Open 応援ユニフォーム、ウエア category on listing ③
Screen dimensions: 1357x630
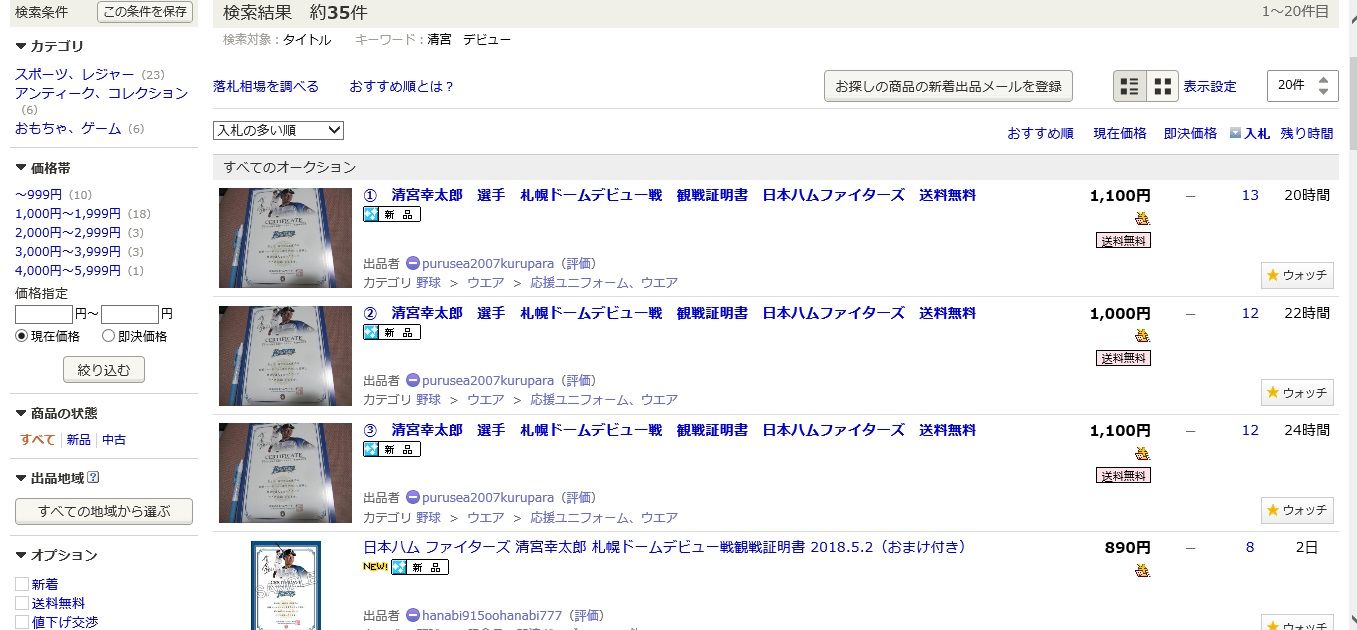(604, 518)
